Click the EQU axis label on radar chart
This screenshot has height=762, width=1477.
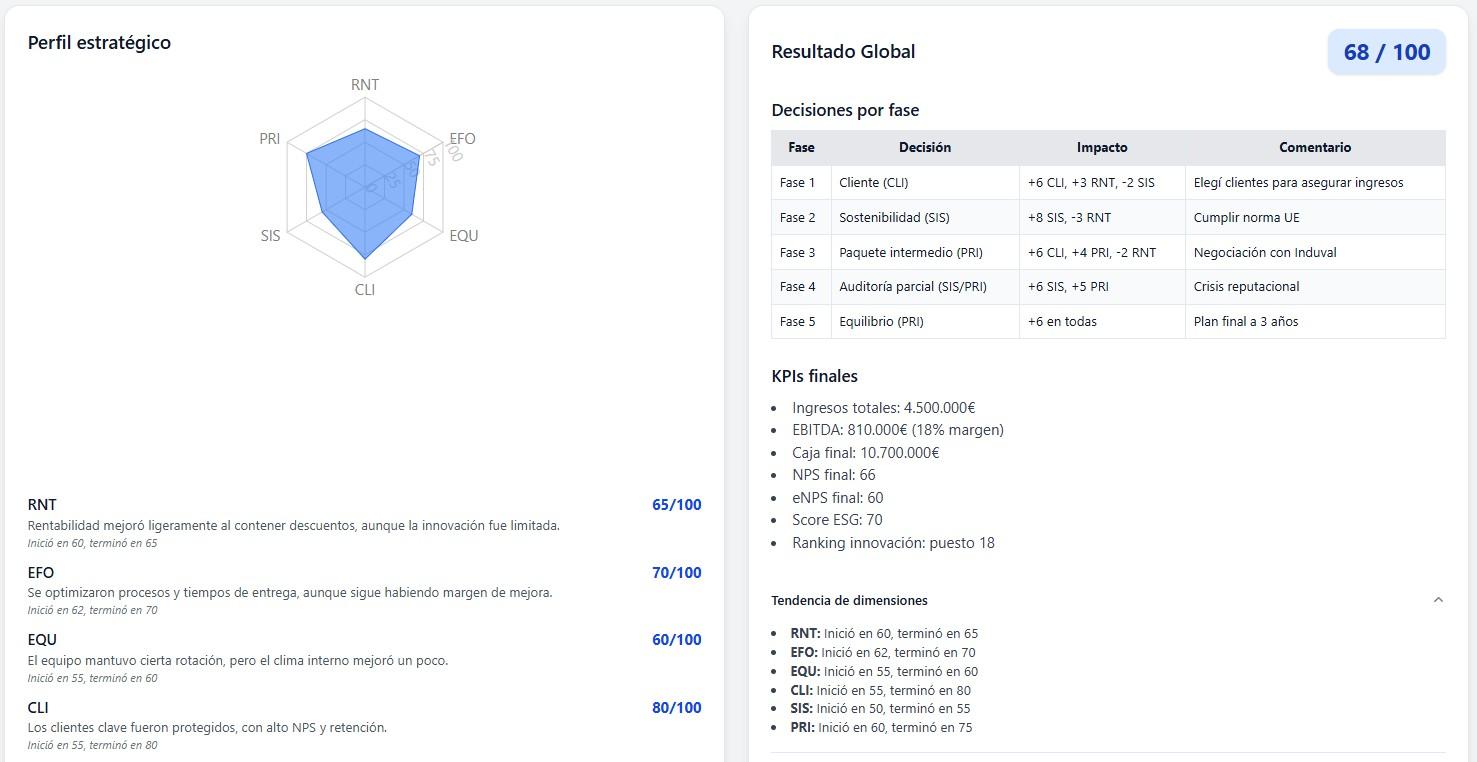(463, 236)
